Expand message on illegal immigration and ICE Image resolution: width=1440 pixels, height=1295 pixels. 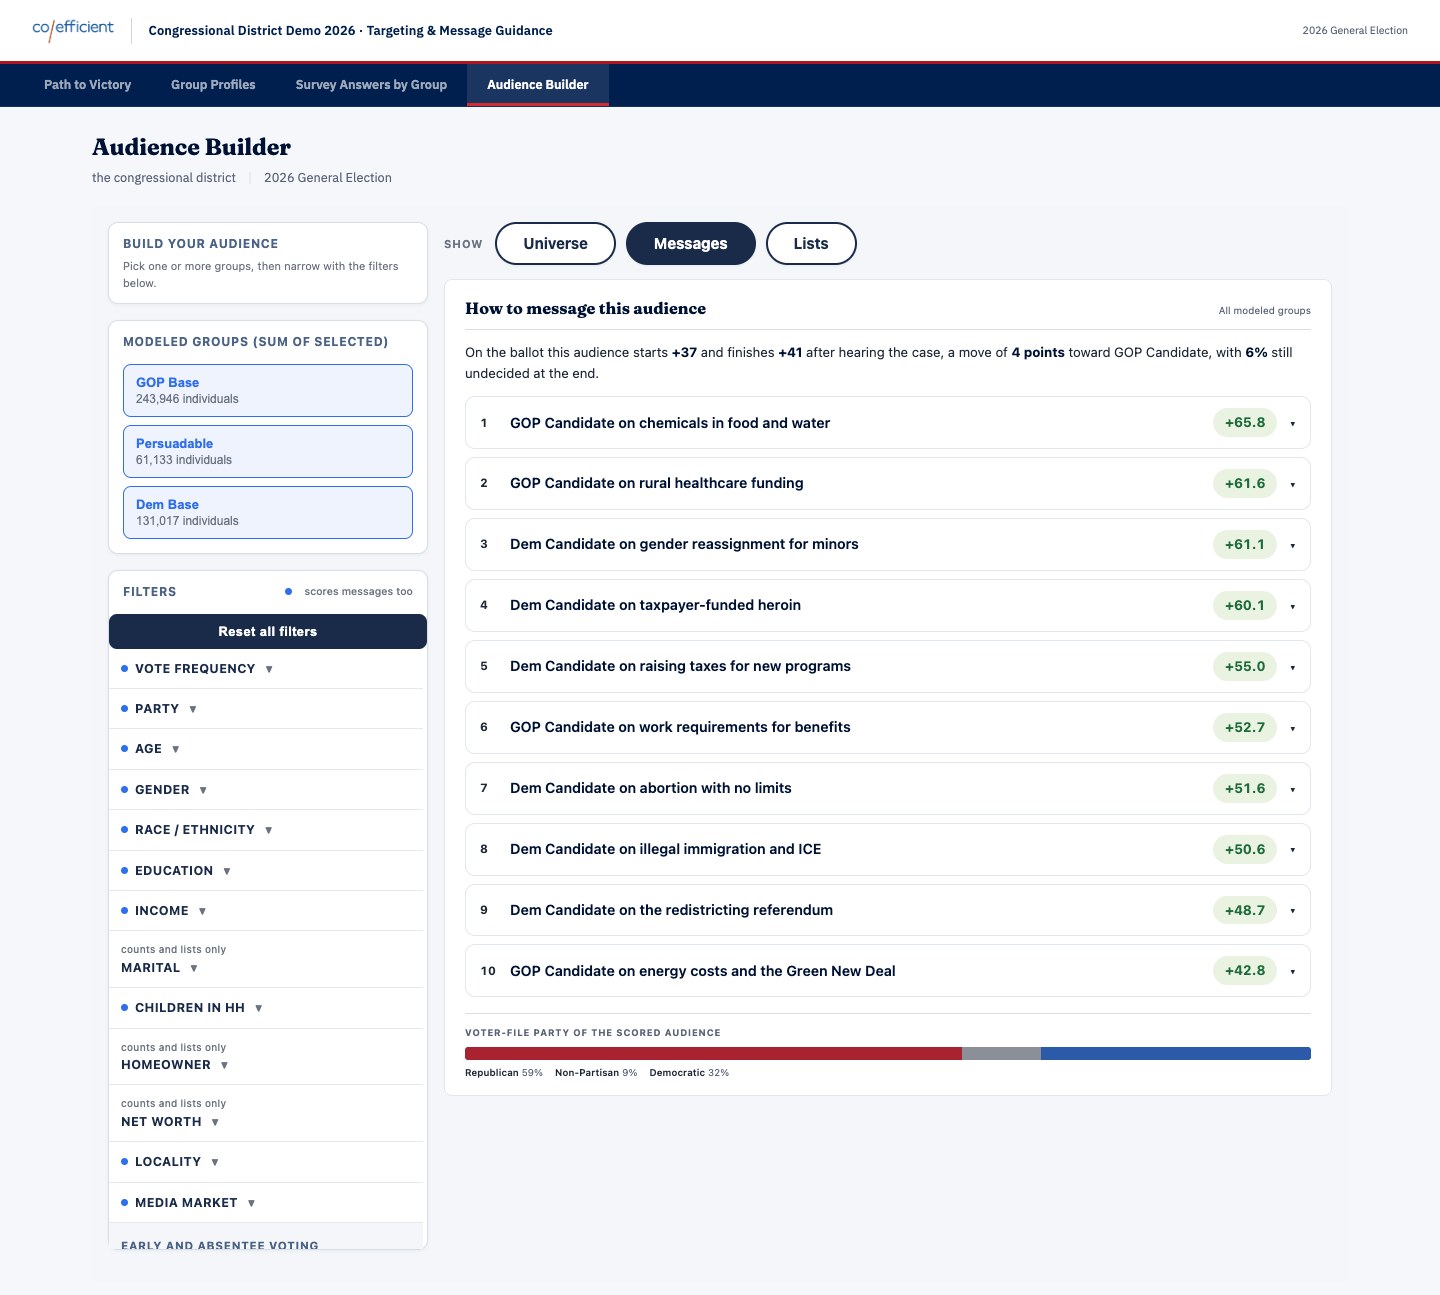click(x=888, y=850)
